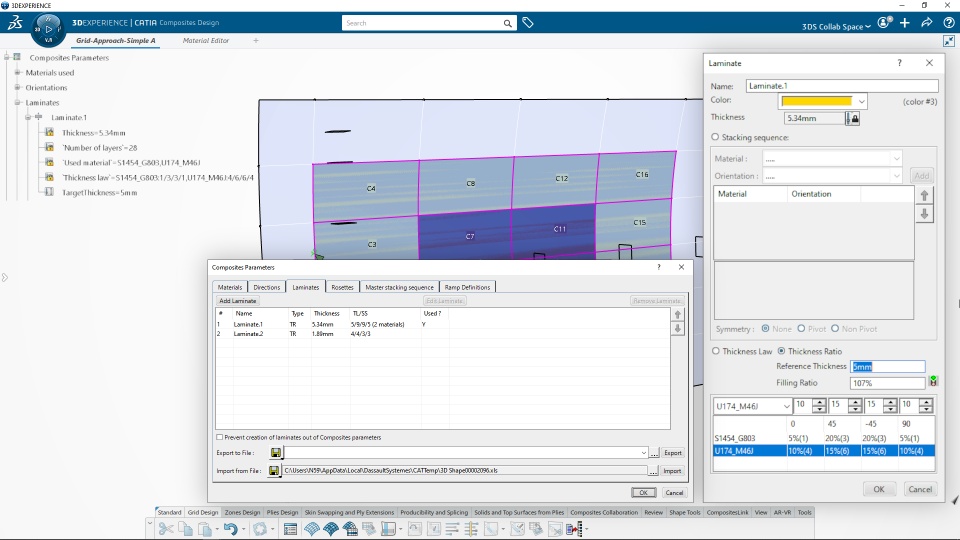Image resolution: width=960 pixels, height=540 pixels.
Task: Select Thickness Law radio button
Action: point(716,351)
